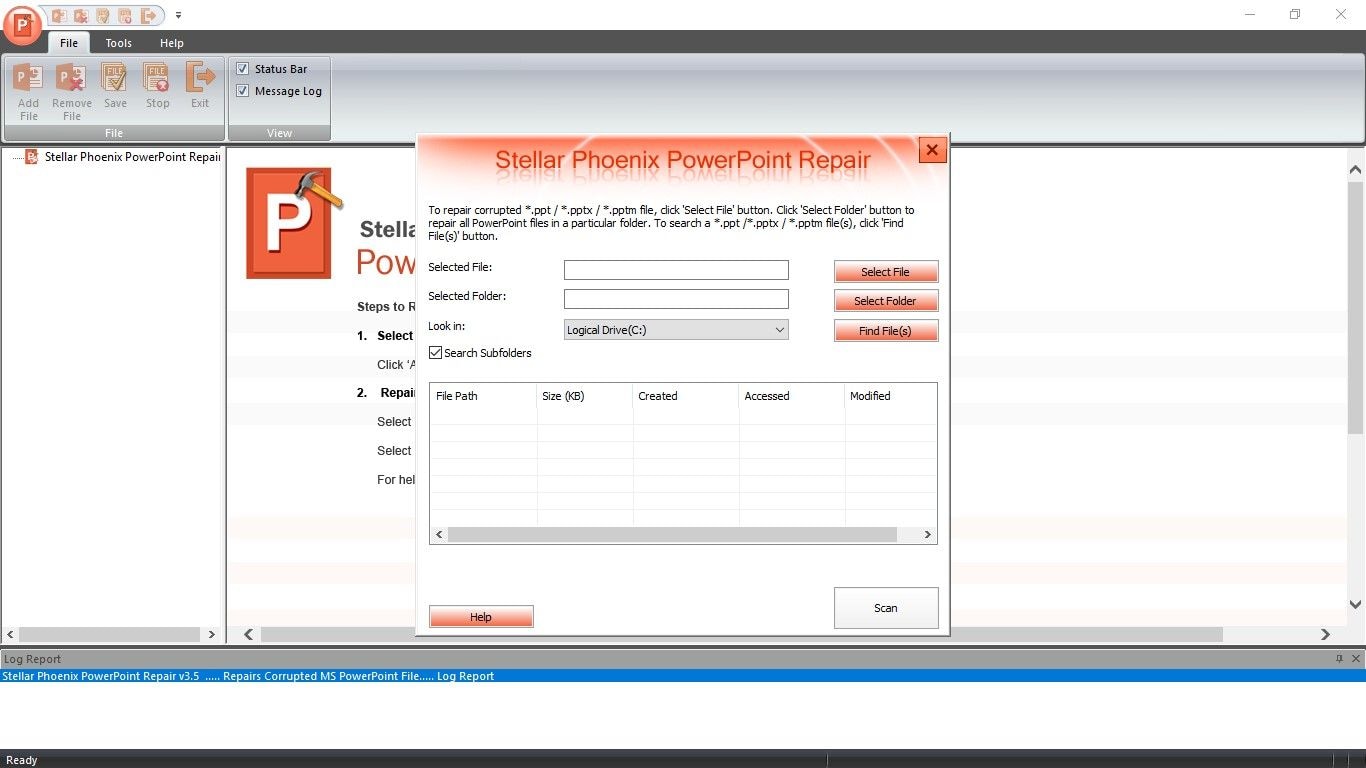Screen dimensions: 1366x768
Task: Toggle the Status Bar checkbox
Action: pos(242,69)
